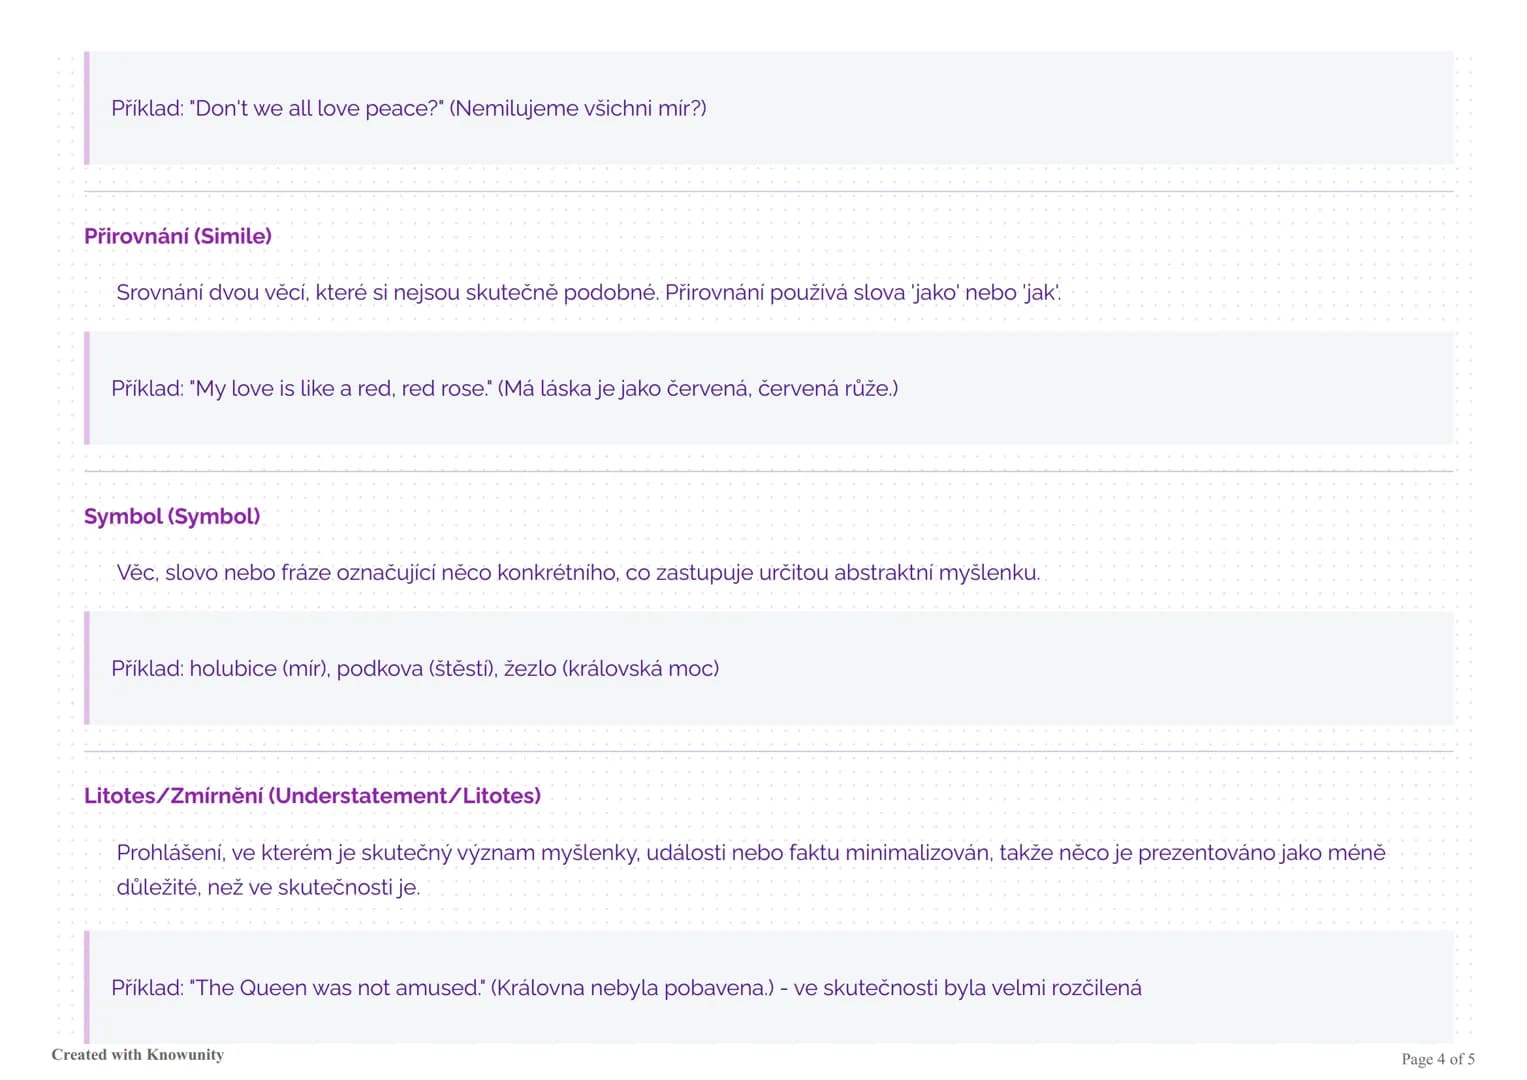Click the heading 'Litotes/Zmírnění (Understatement/Litotes)'
Viewport: 1527px width, 1080px height.
[x=312, y=796]
